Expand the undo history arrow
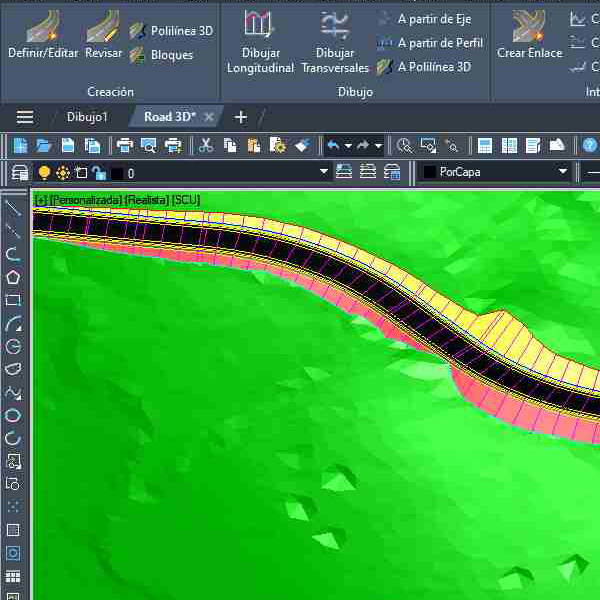 (x=348, y=145)
